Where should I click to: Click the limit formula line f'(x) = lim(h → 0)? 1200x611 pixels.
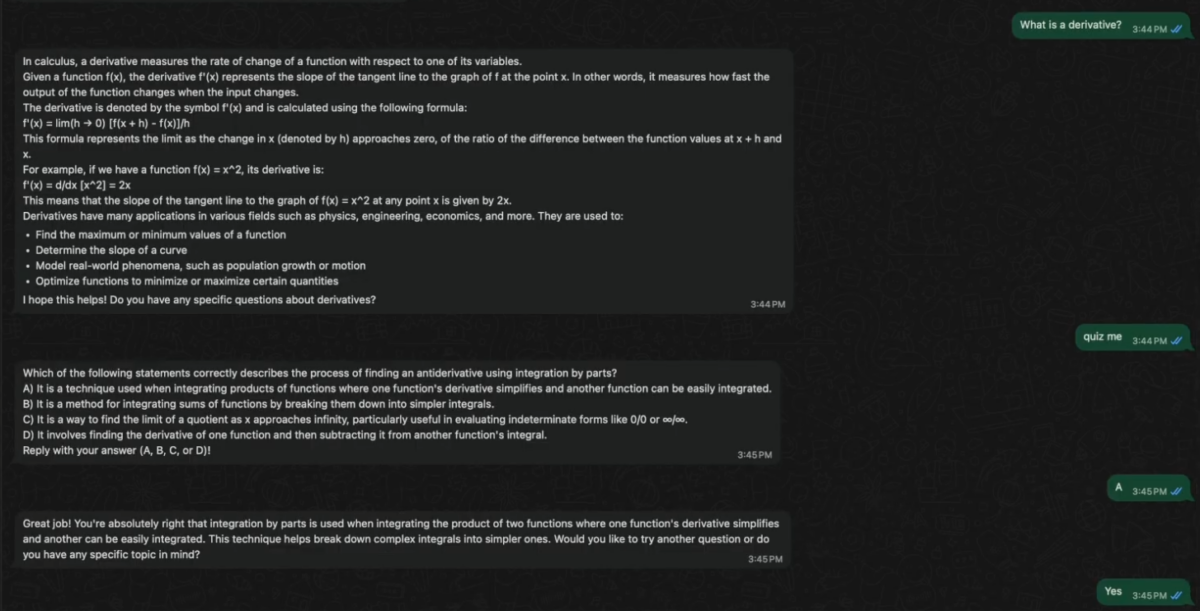point(97,123)
